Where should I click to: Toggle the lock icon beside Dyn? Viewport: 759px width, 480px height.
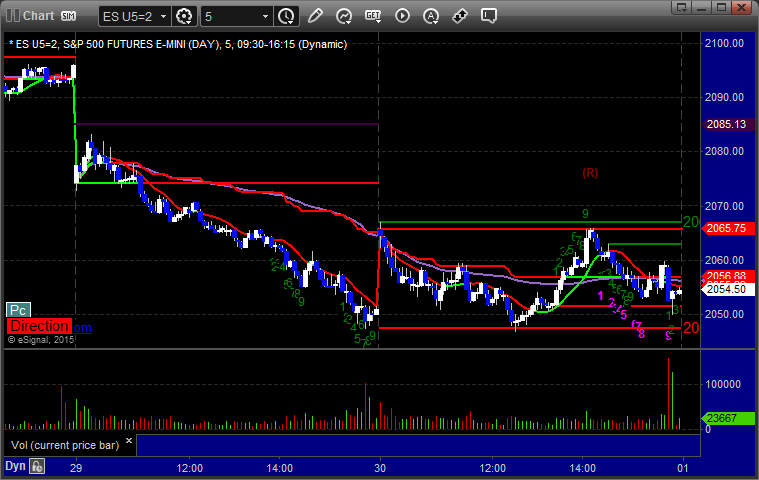pos(37,465)
